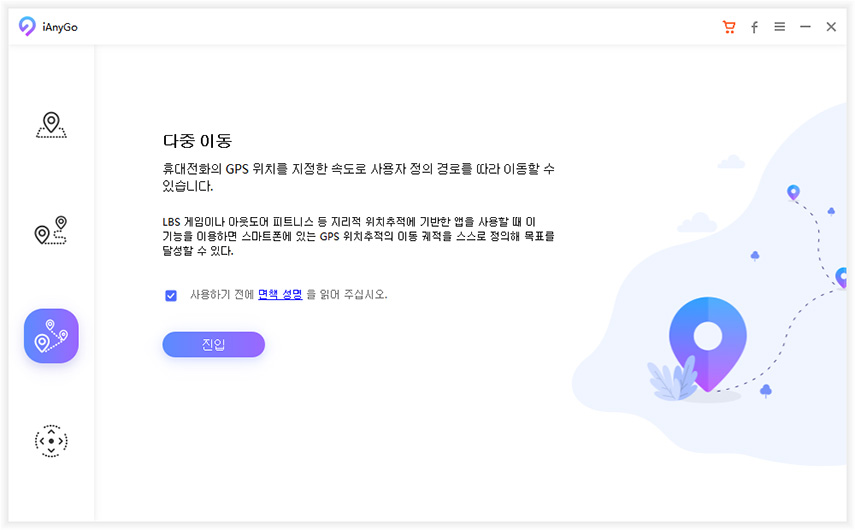This screenshot has height=530, width=855.
Task: Click the 진입 enter button
Action: (x=214, y=345)
